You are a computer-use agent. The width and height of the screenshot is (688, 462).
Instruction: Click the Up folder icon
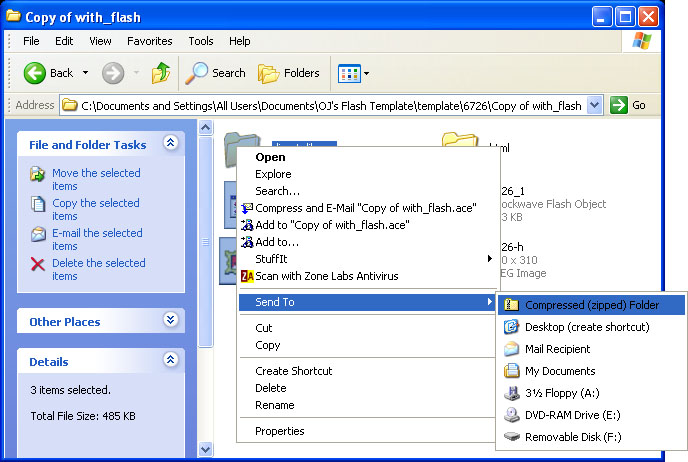tap(160, 73)
